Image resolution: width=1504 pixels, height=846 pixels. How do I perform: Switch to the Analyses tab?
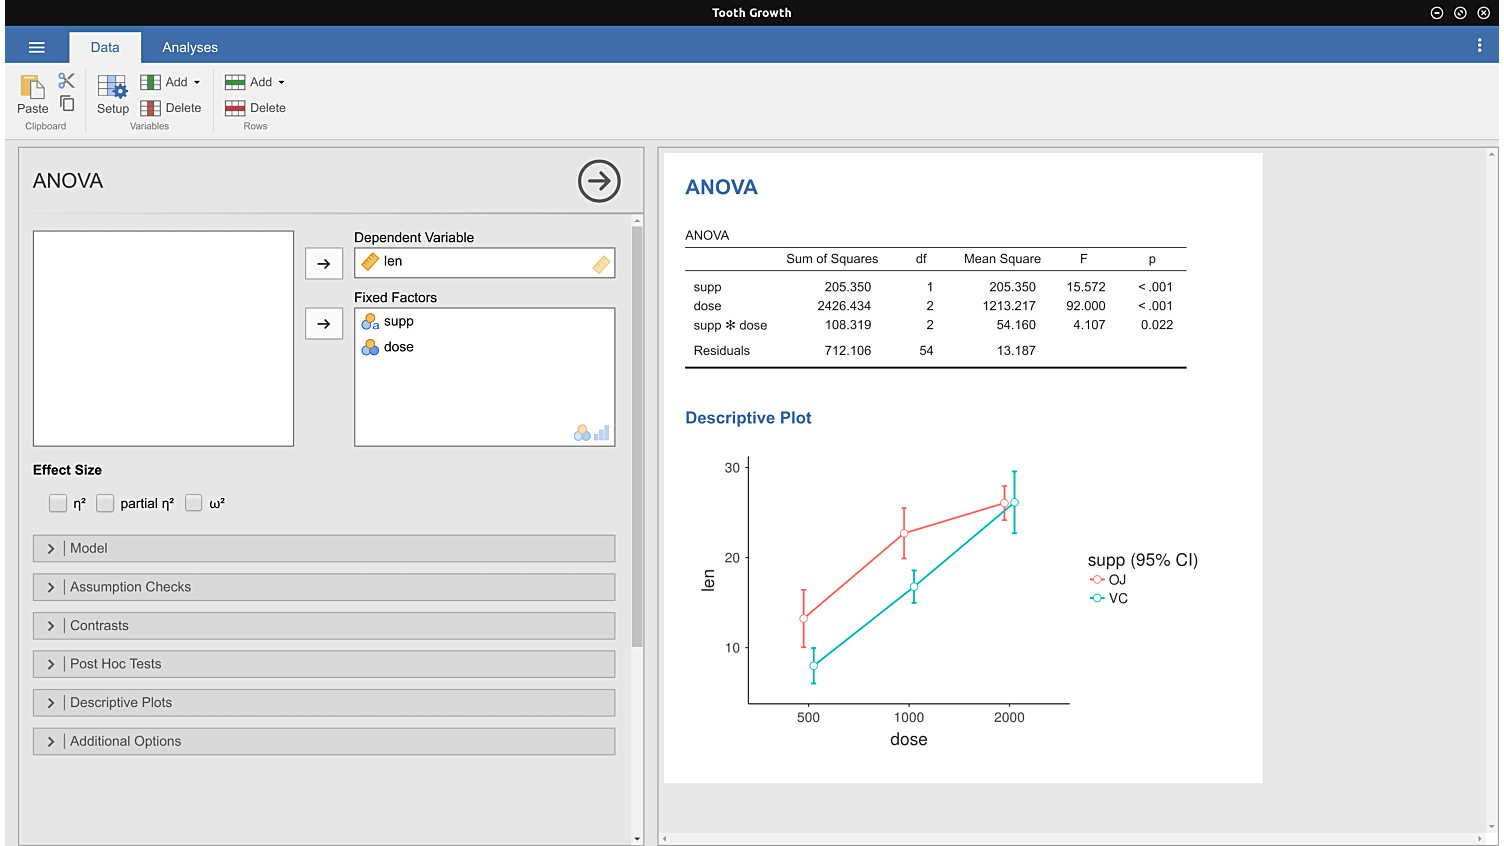[x=190, y=47]
